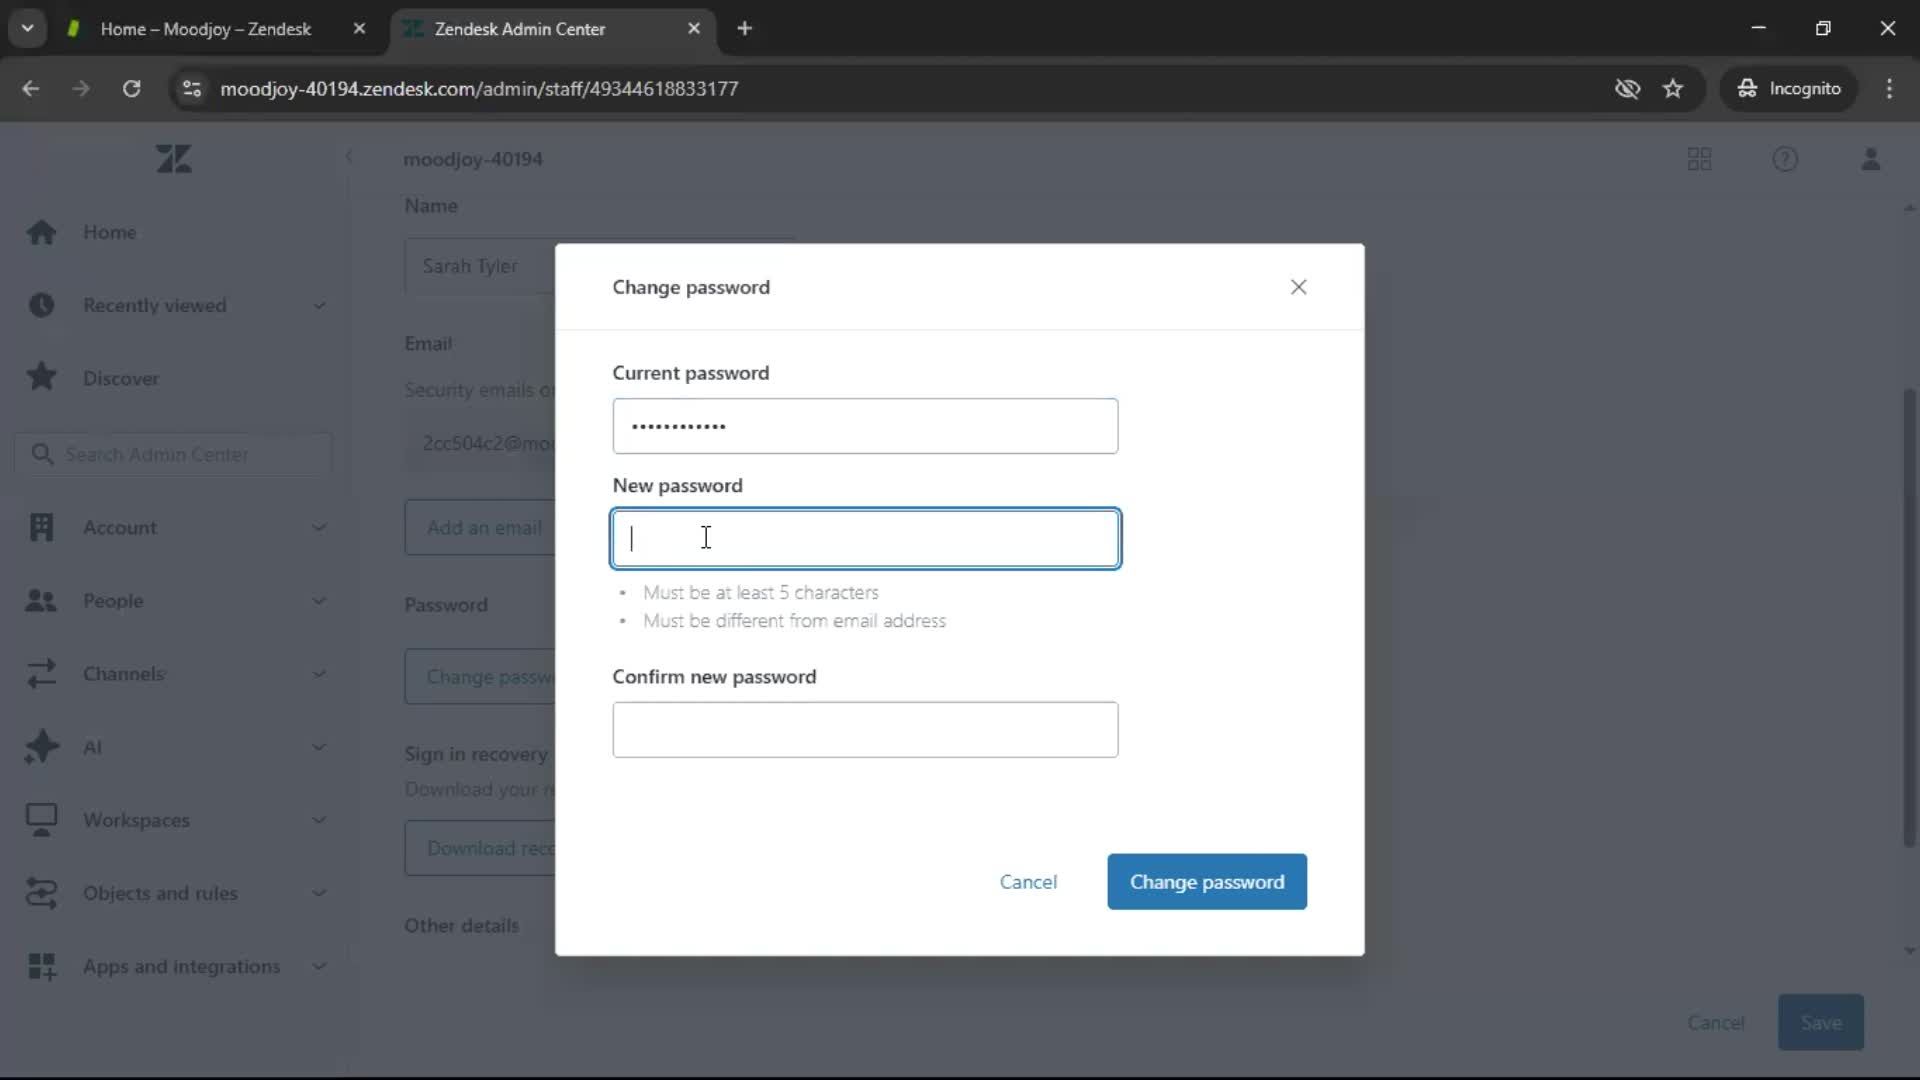Click the site information icon
This screenshot has height=1080, width=1920.
coord(191,89)
